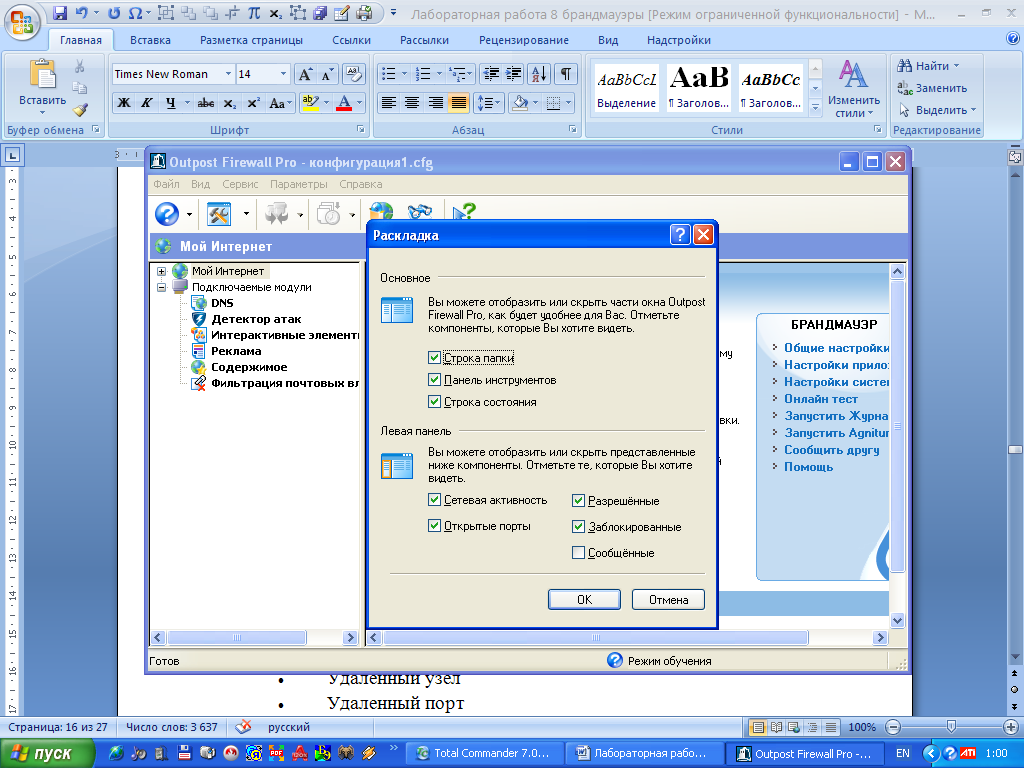Image resolution: width=1024 pixels, height=768 pixels.
Task: Click the Word zoom slider handle
Action: point(951,726)
